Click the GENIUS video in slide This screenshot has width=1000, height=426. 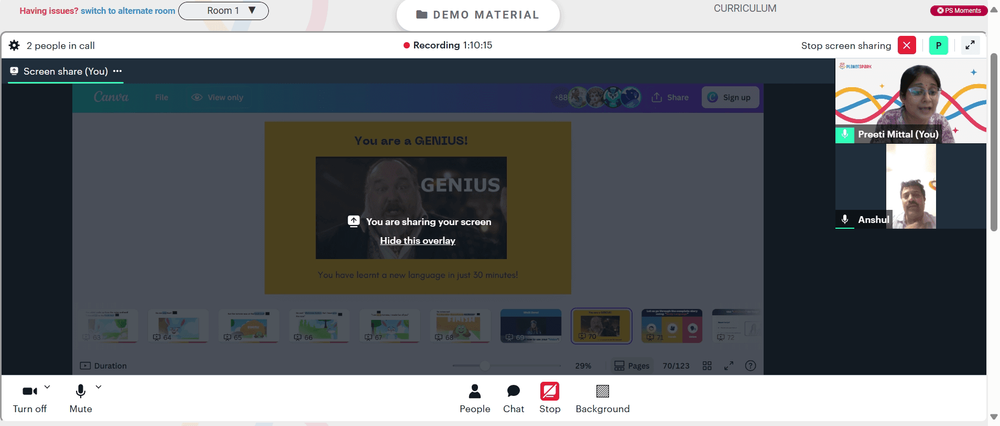tap(411, 208)
